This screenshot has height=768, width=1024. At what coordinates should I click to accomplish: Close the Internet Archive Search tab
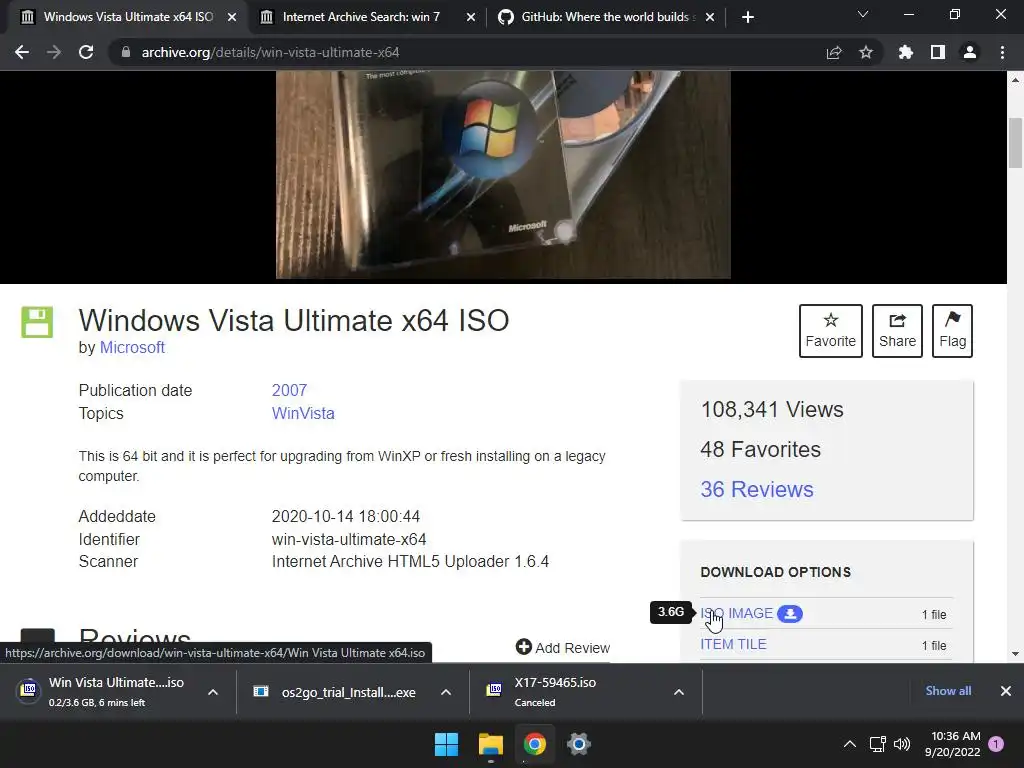pyautogui.click(x=471, y=17)
